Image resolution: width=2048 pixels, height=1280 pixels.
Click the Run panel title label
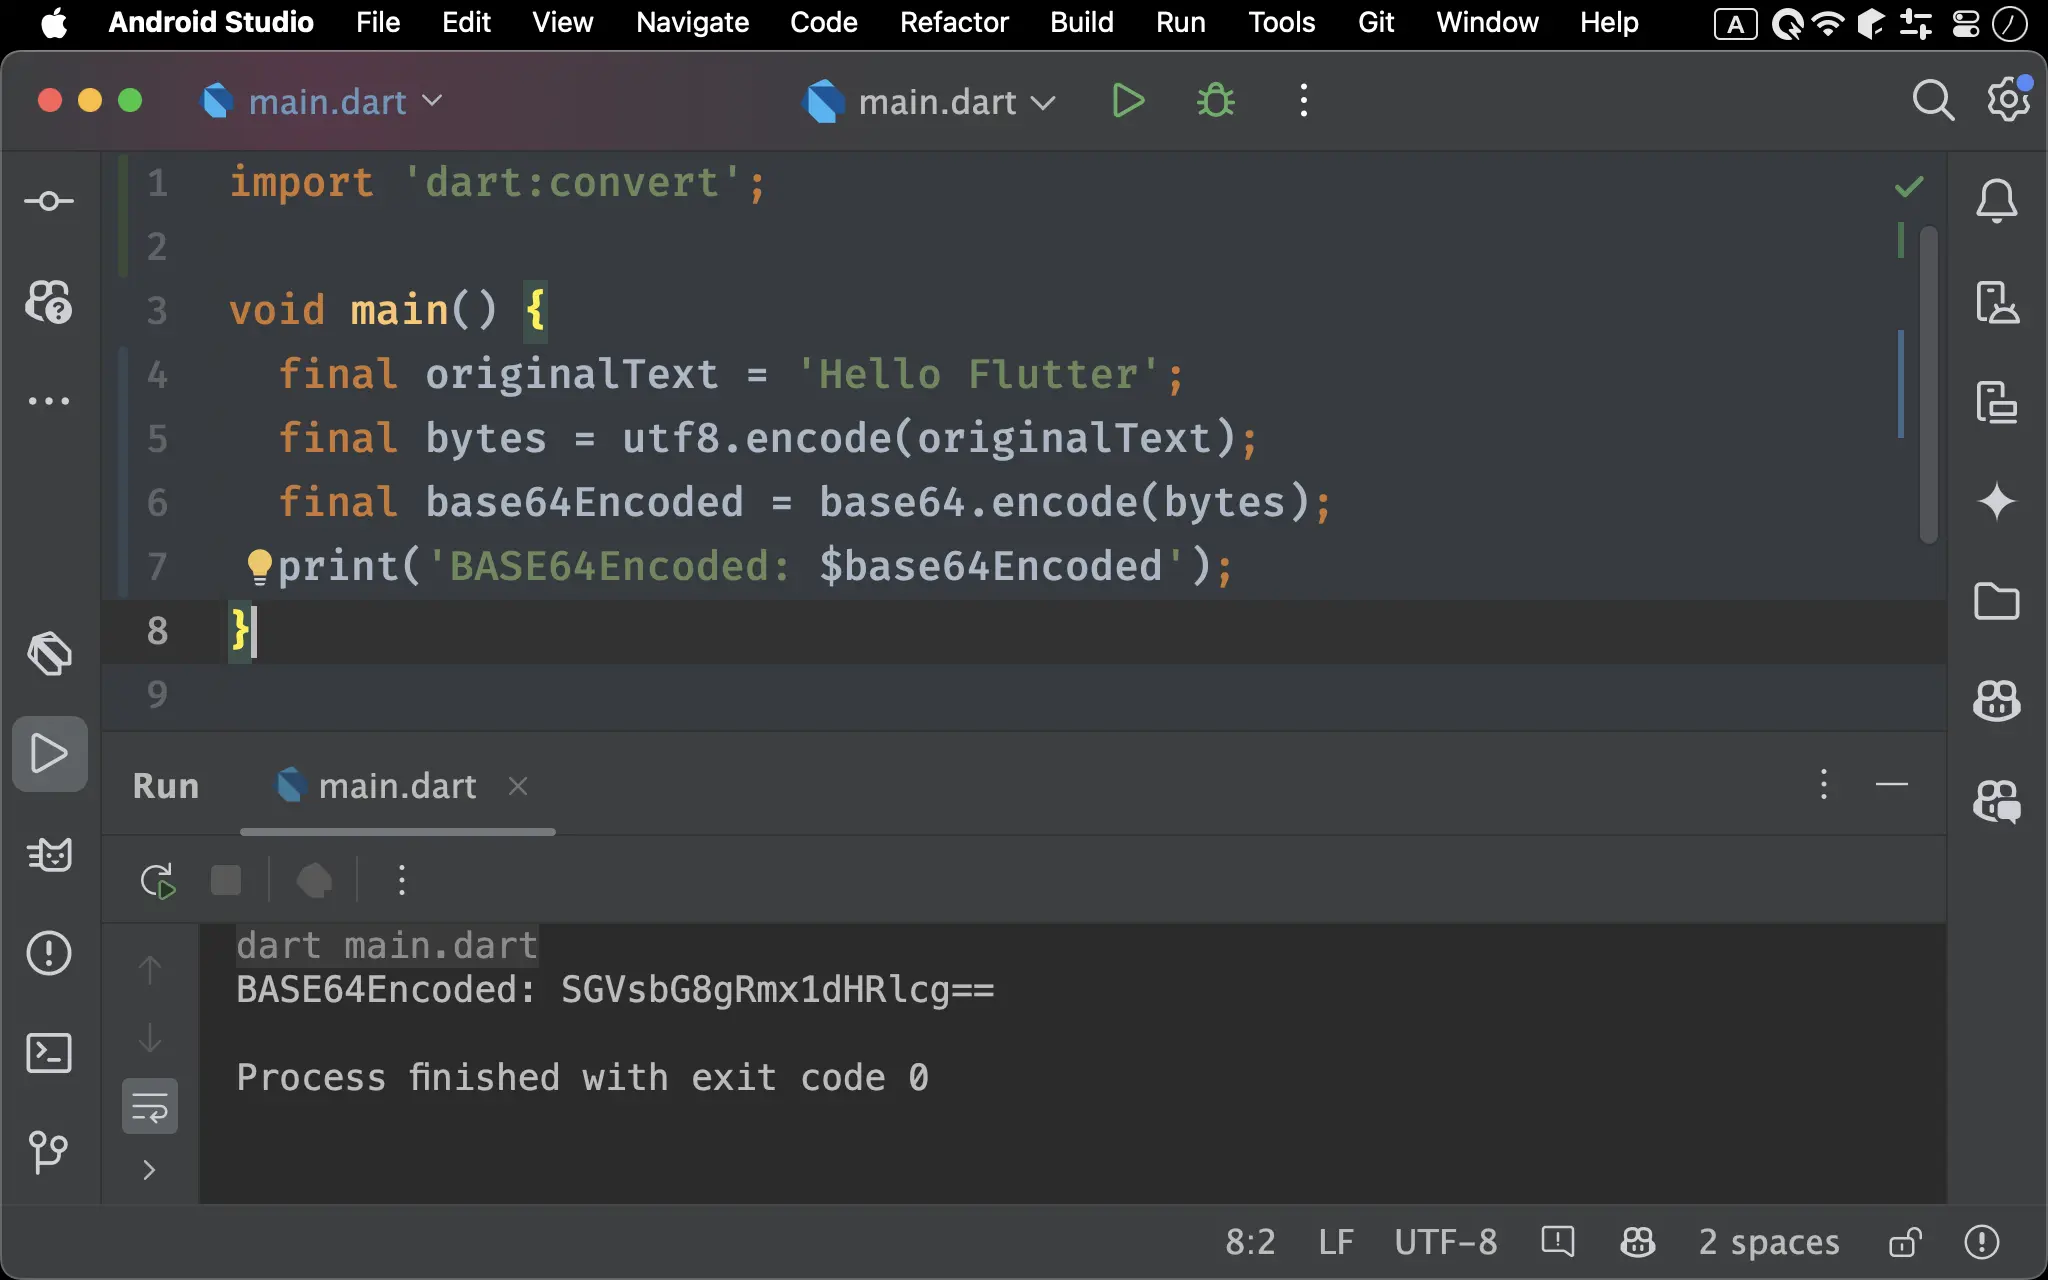(x=166, y=787)
